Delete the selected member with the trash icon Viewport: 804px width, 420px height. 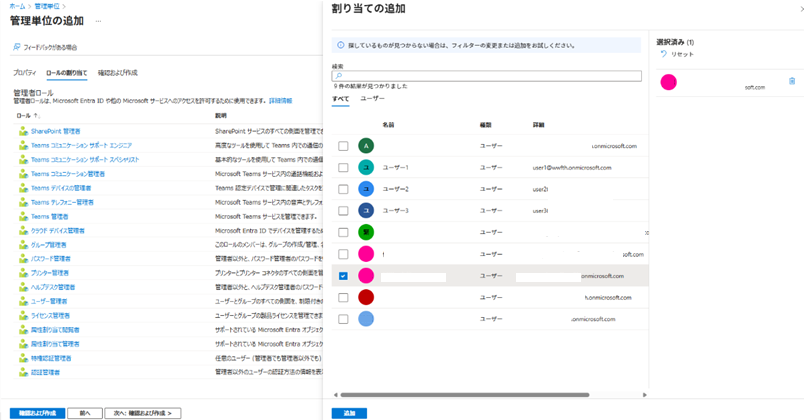792,82
